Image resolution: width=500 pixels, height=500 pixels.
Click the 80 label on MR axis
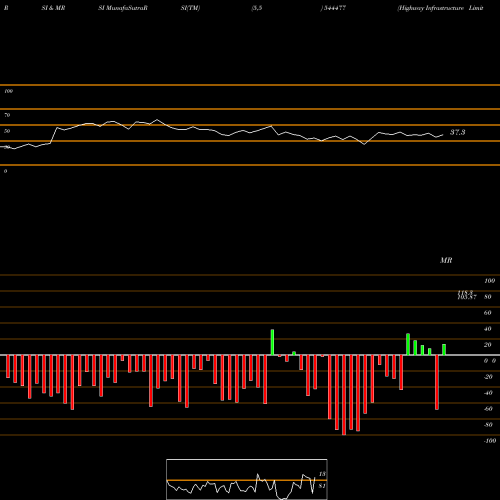(x=488, y=297)
